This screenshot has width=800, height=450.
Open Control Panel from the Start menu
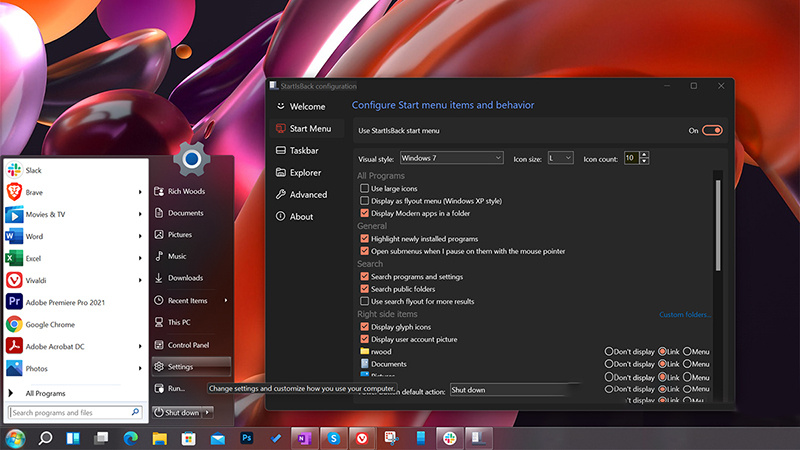click(191, 345)
